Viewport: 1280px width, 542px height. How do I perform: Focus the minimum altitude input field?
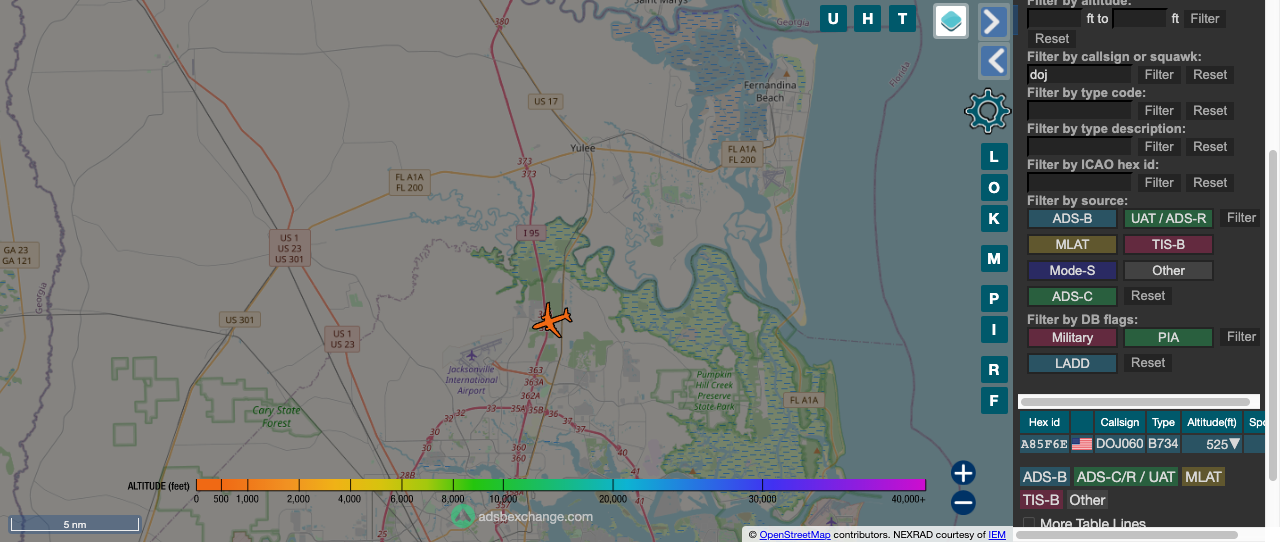coord(1055,18)
